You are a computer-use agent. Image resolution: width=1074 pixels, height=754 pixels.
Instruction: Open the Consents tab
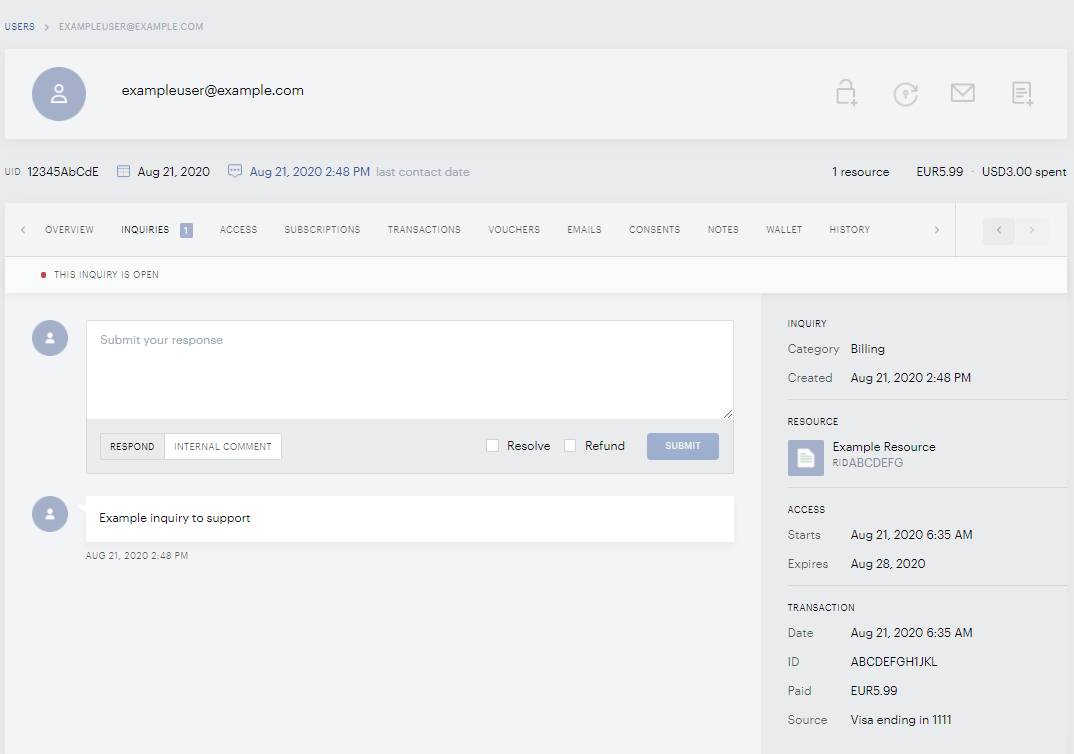[x=654, y=229]
